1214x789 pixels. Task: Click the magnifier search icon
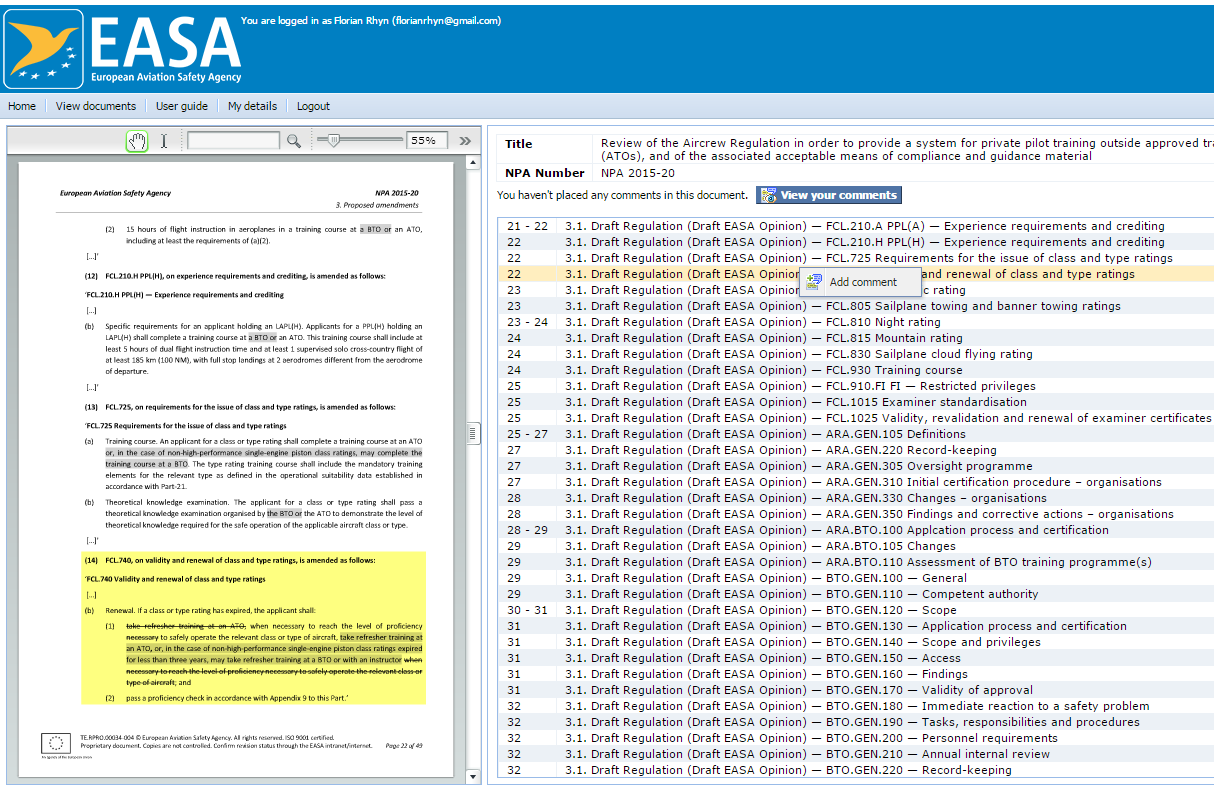(293, 141)
